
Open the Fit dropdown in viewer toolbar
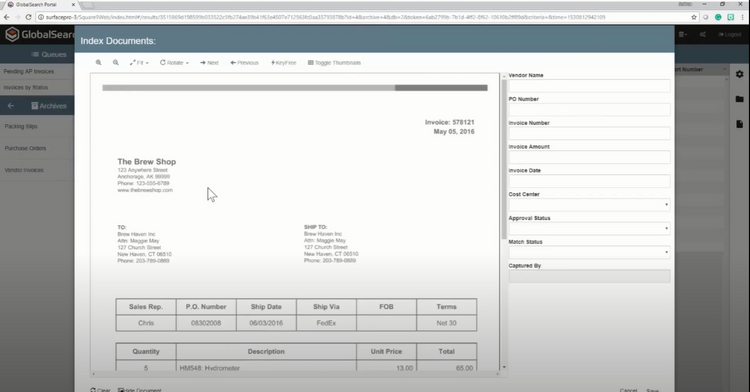[139, 63]
